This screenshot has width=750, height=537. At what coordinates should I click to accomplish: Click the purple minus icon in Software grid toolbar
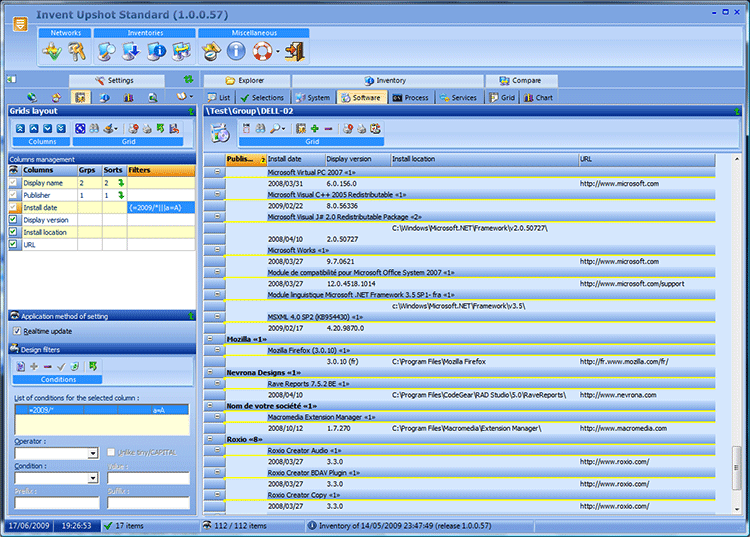[x=328, y=128]
